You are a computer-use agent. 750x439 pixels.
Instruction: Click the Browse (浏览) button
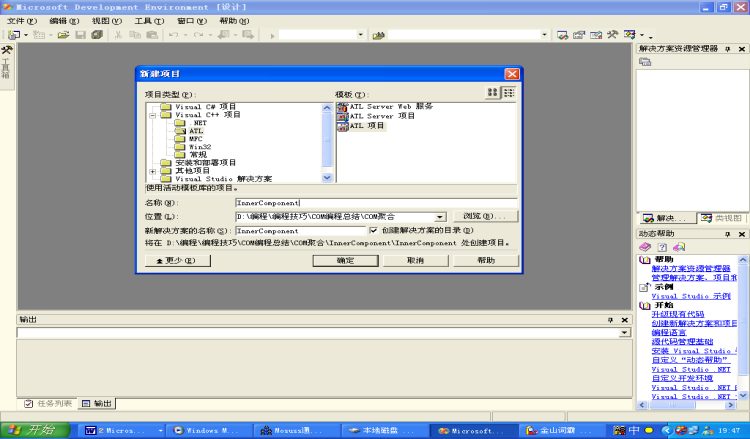tap(484, 216)
